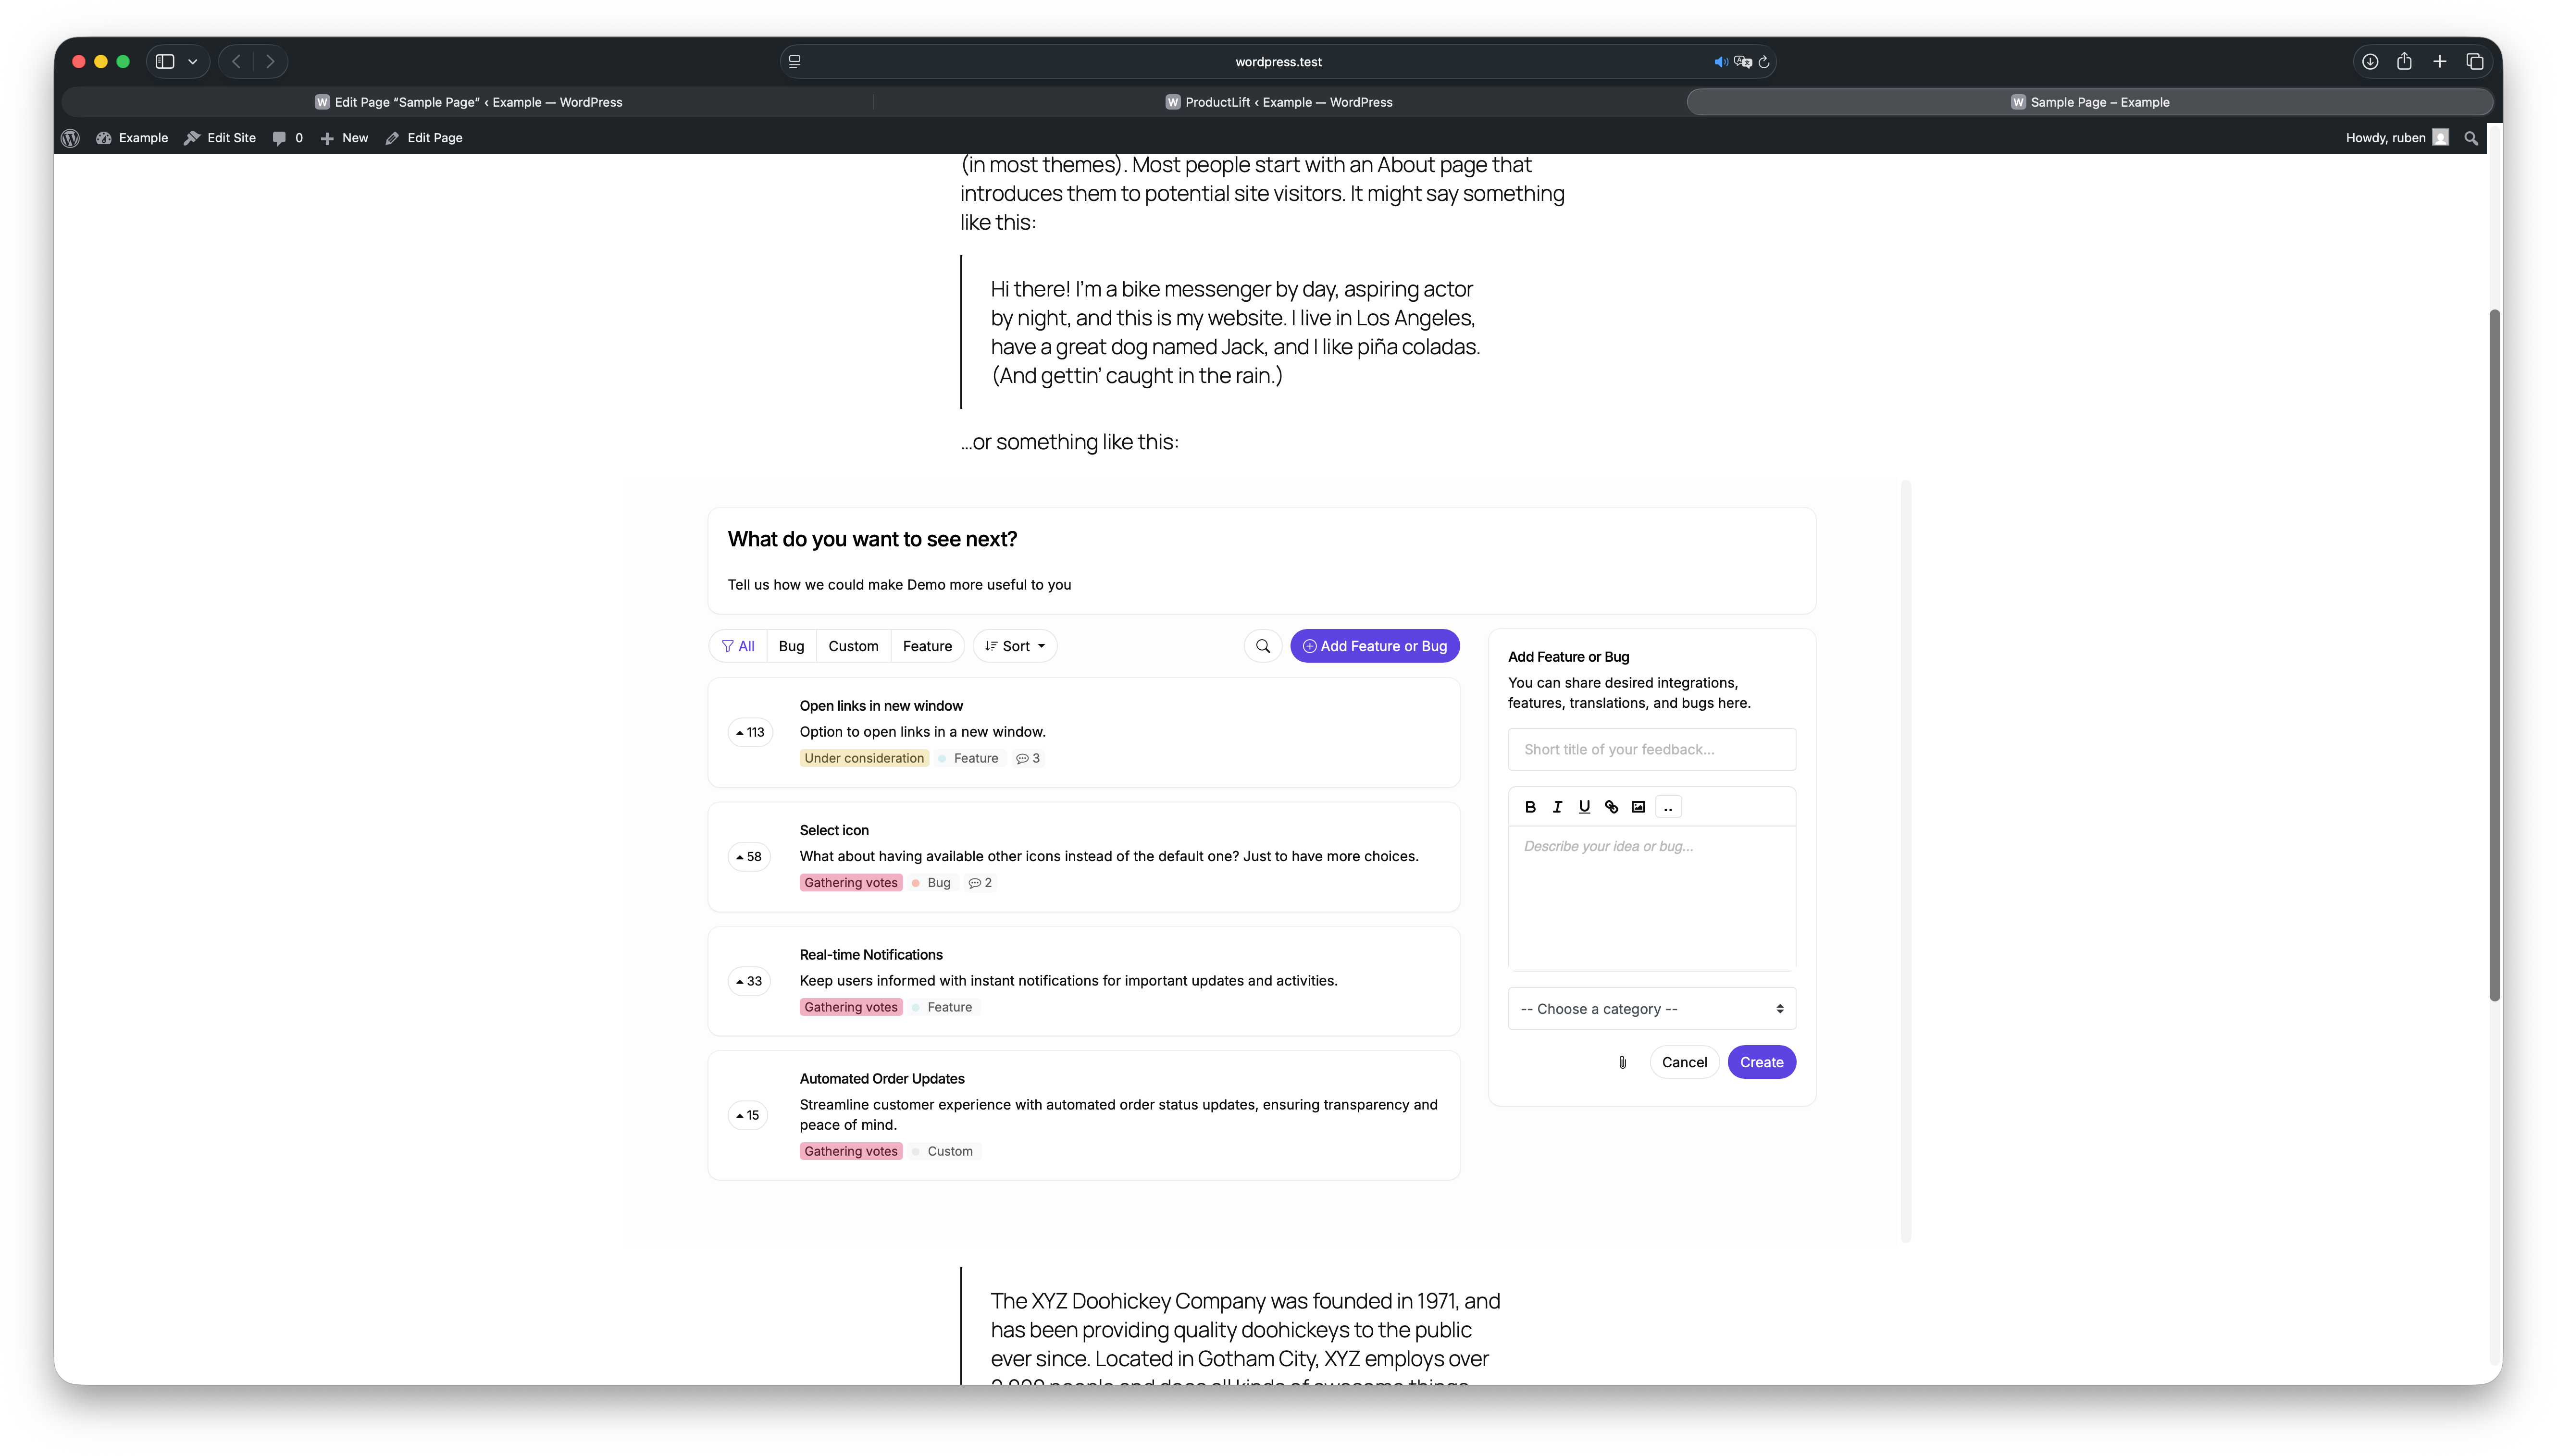Filter posts by the Custom tab
The width and height of the screenshot is (2557, 1456).
853,646
